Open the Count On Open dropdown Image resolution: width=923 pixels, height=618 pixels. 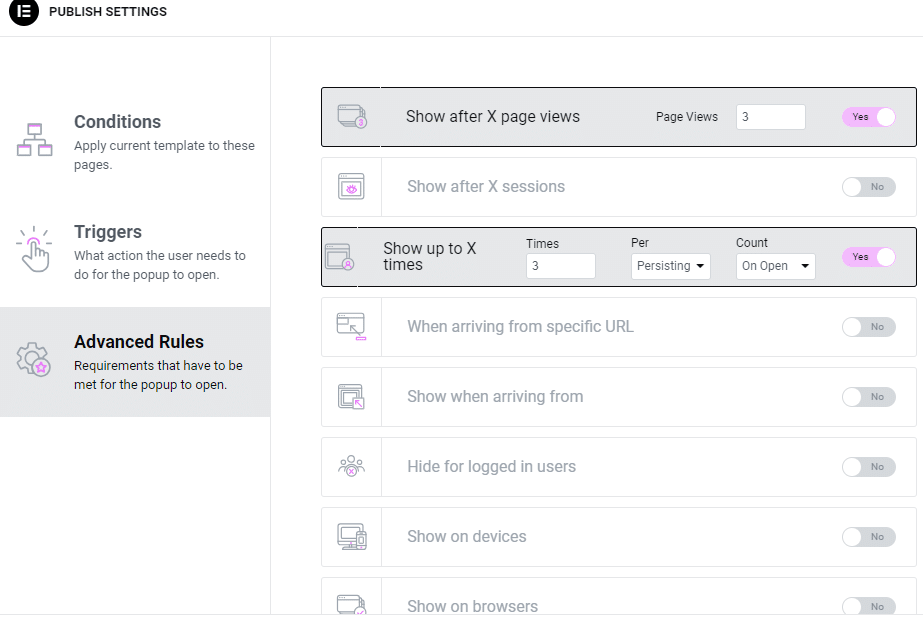[x=775, y=266]
